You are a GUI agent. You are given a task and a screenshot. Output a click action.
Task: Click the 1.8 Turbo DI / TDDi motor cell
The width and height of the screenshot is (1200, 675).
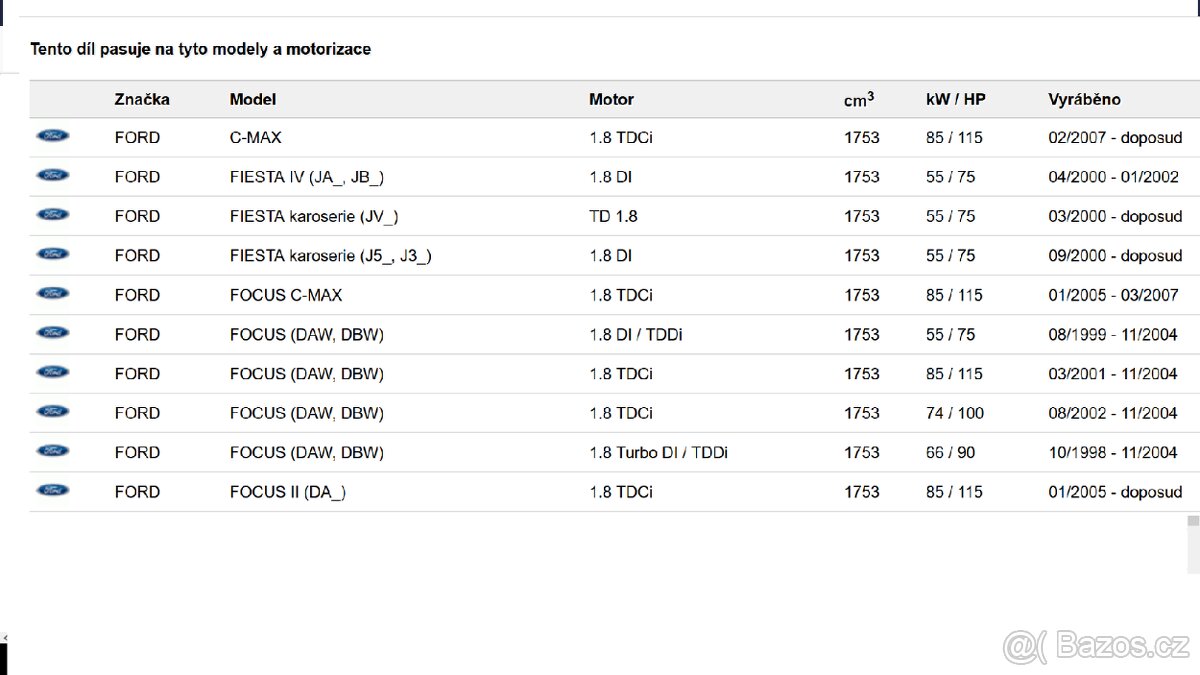click(x=658, y=452)
